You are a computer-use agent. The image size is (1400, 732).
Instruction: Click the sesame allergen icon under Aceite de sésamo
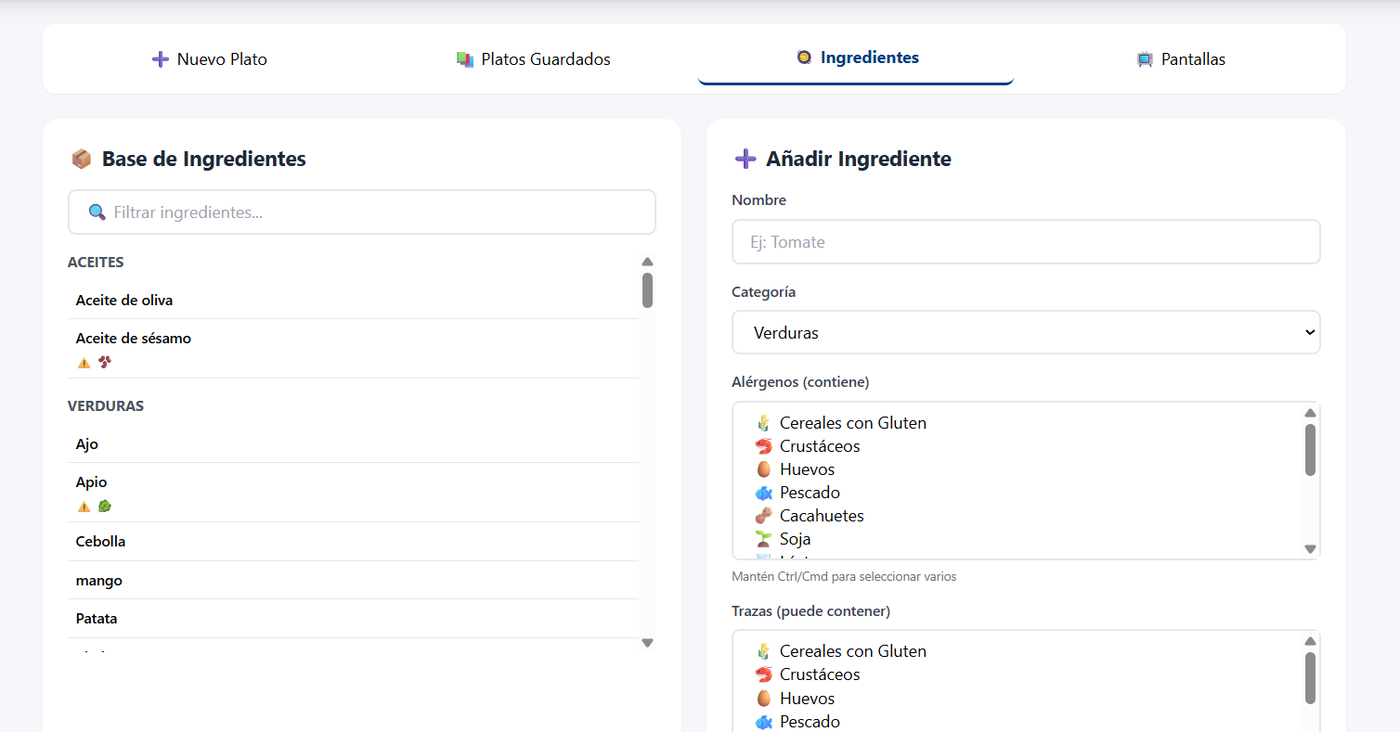pos(104,362)
